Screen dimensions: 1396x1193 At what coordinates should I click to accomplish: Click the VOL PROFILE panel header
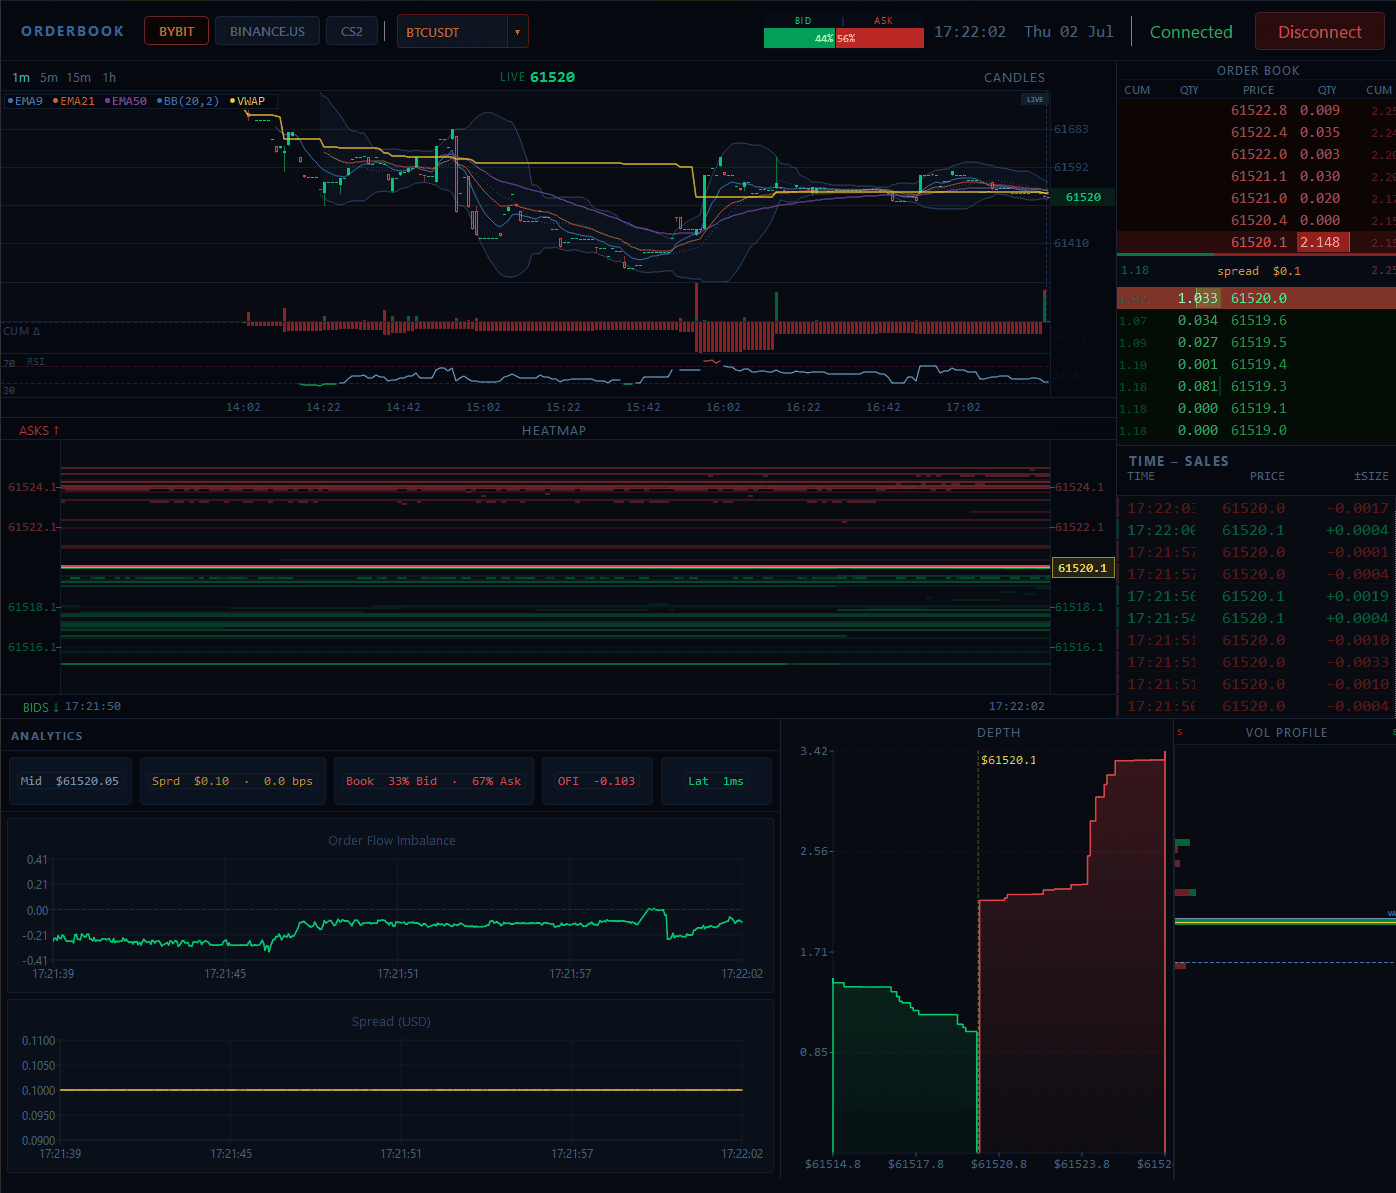1286,732
